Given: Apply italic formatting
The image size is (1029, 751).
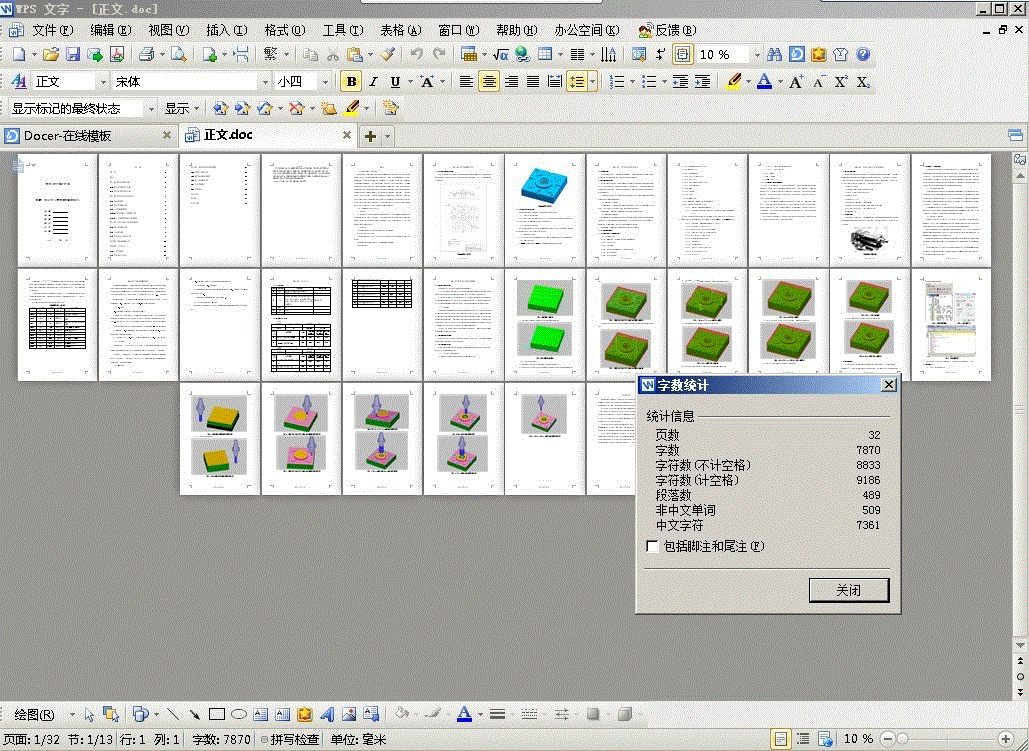Looking at the screenshot, I should pos(373,82).
